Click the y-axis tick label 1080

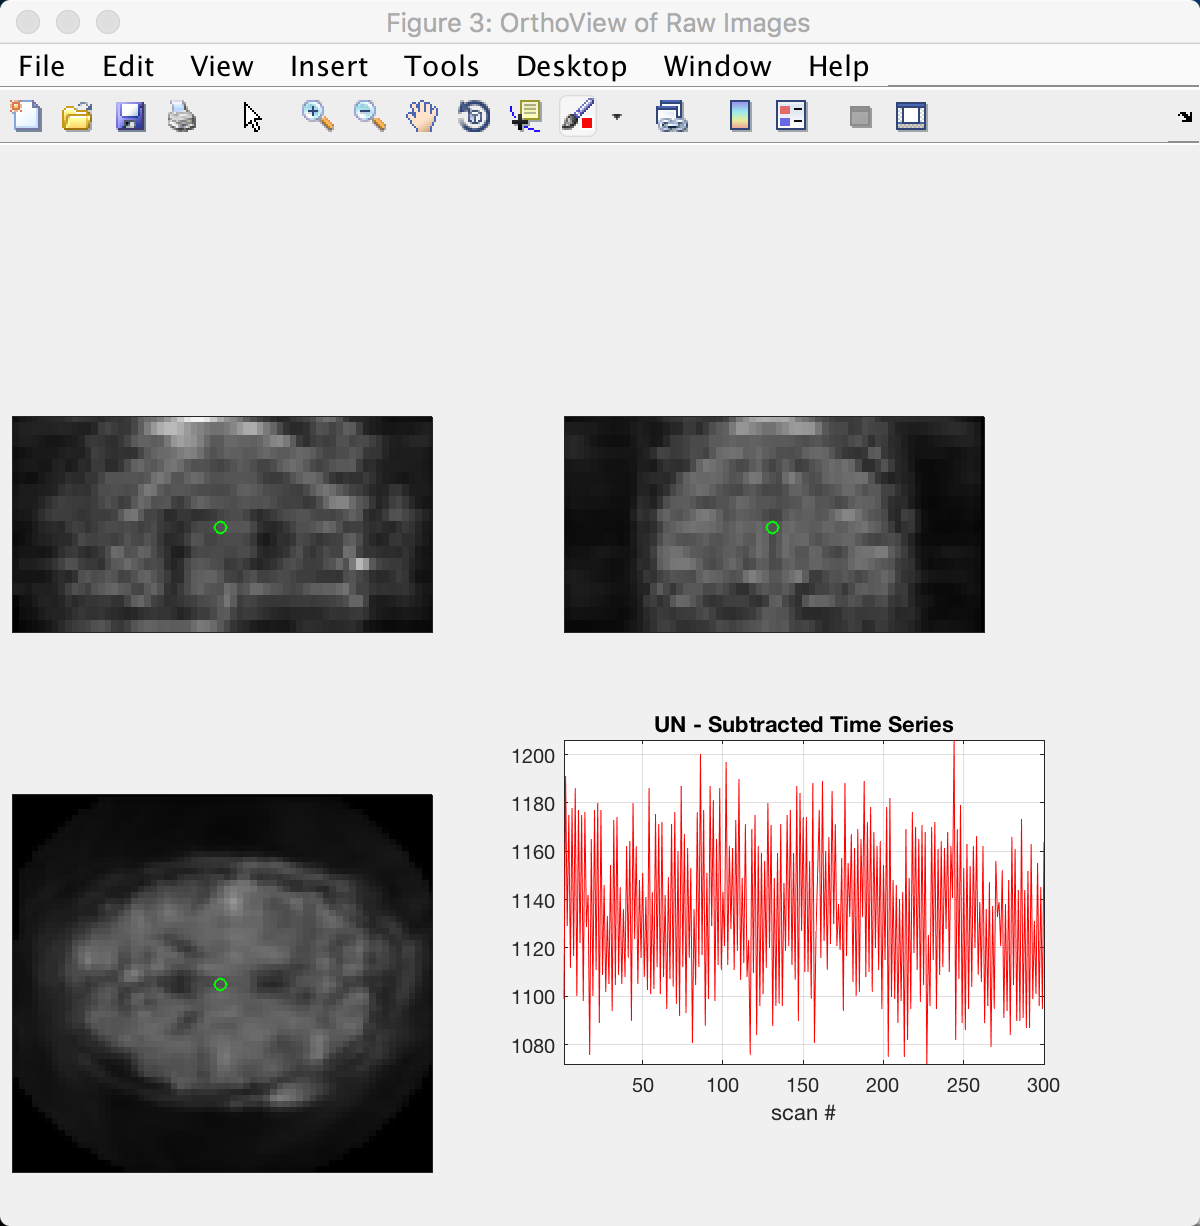pos(533,1046)
